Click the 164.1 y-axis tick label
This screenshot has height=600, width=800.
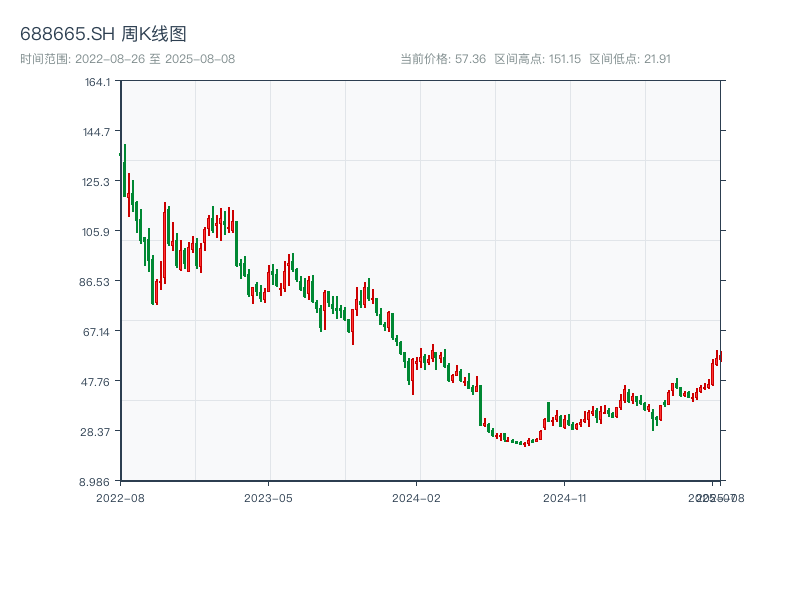[x=97, y=81]
